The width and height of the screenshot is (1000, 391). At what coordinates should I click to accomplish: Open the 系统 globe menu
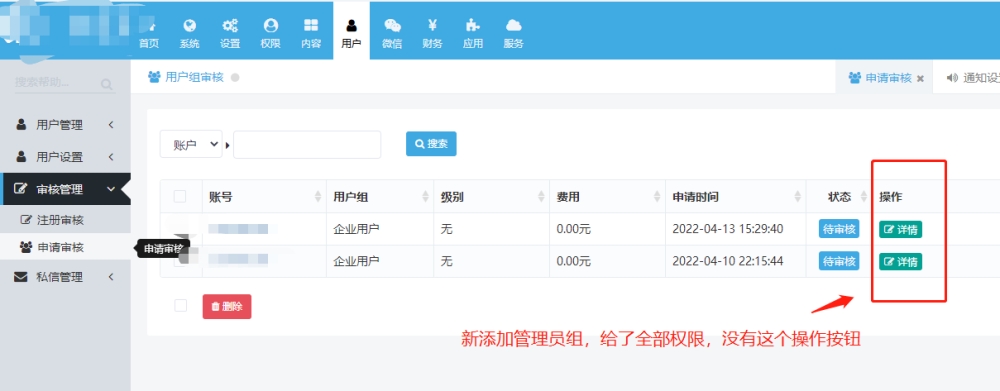(189, 34)
